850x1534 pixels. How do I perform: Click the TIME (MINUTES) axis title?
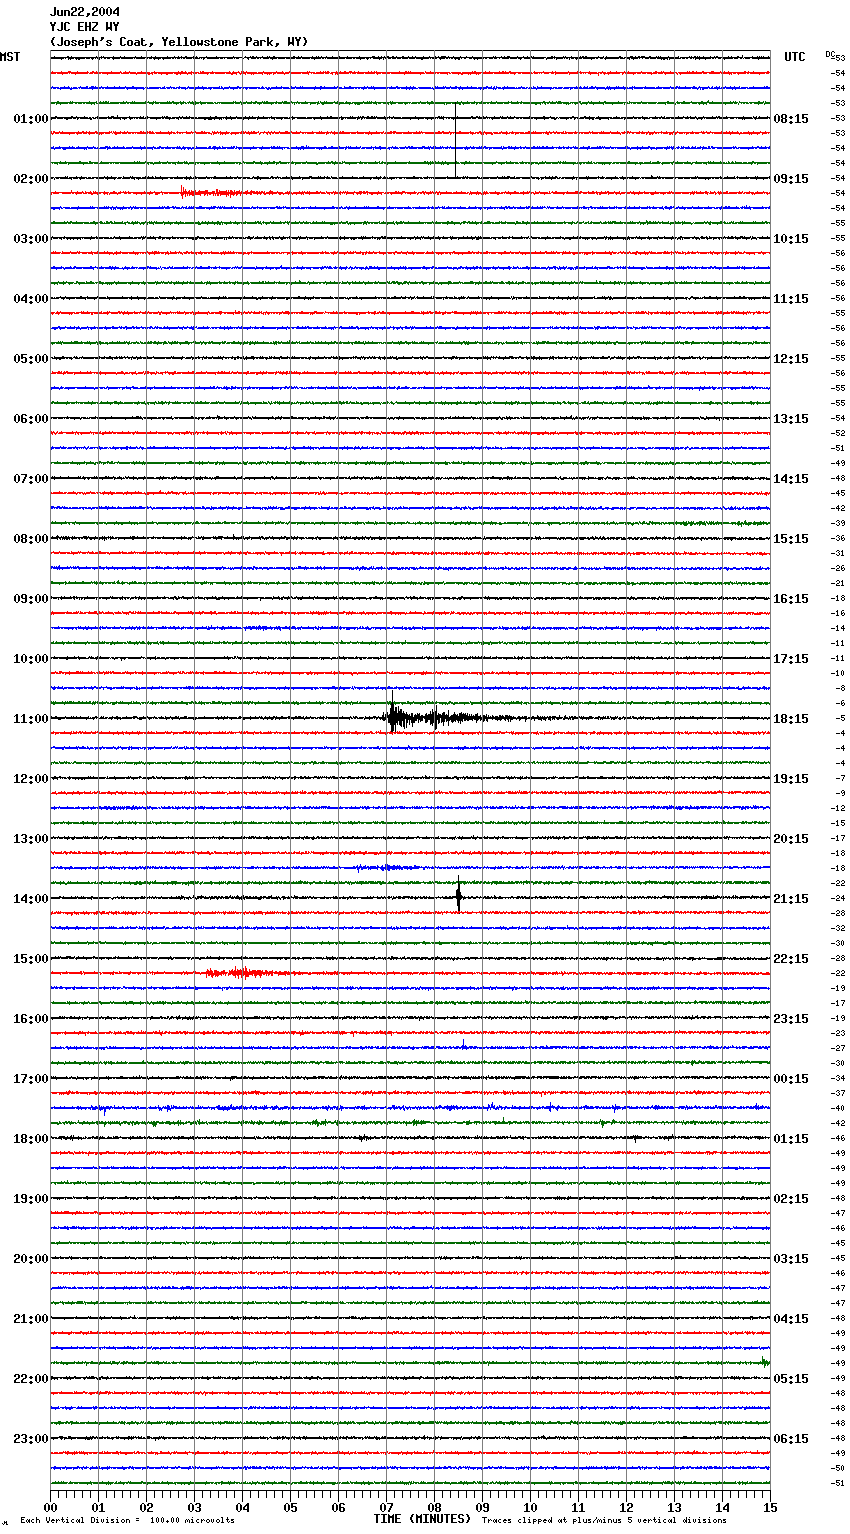(x=422, y=1519)
